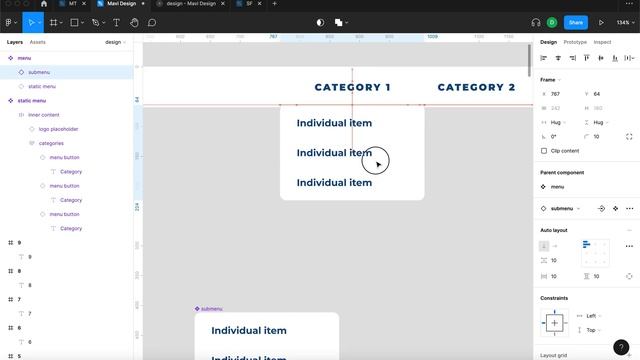640x360 pixels.
Task: Open the Frame type dropdown
Action: point(550,80)
